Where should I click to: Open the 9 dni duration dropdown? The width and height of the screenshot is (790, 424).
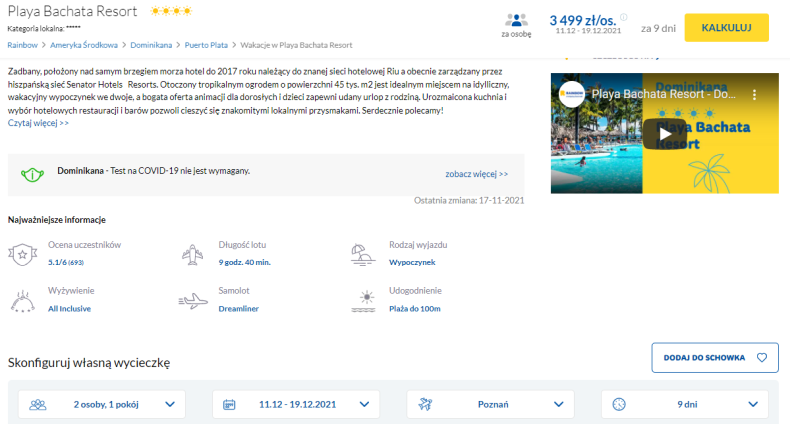(685, 404)
